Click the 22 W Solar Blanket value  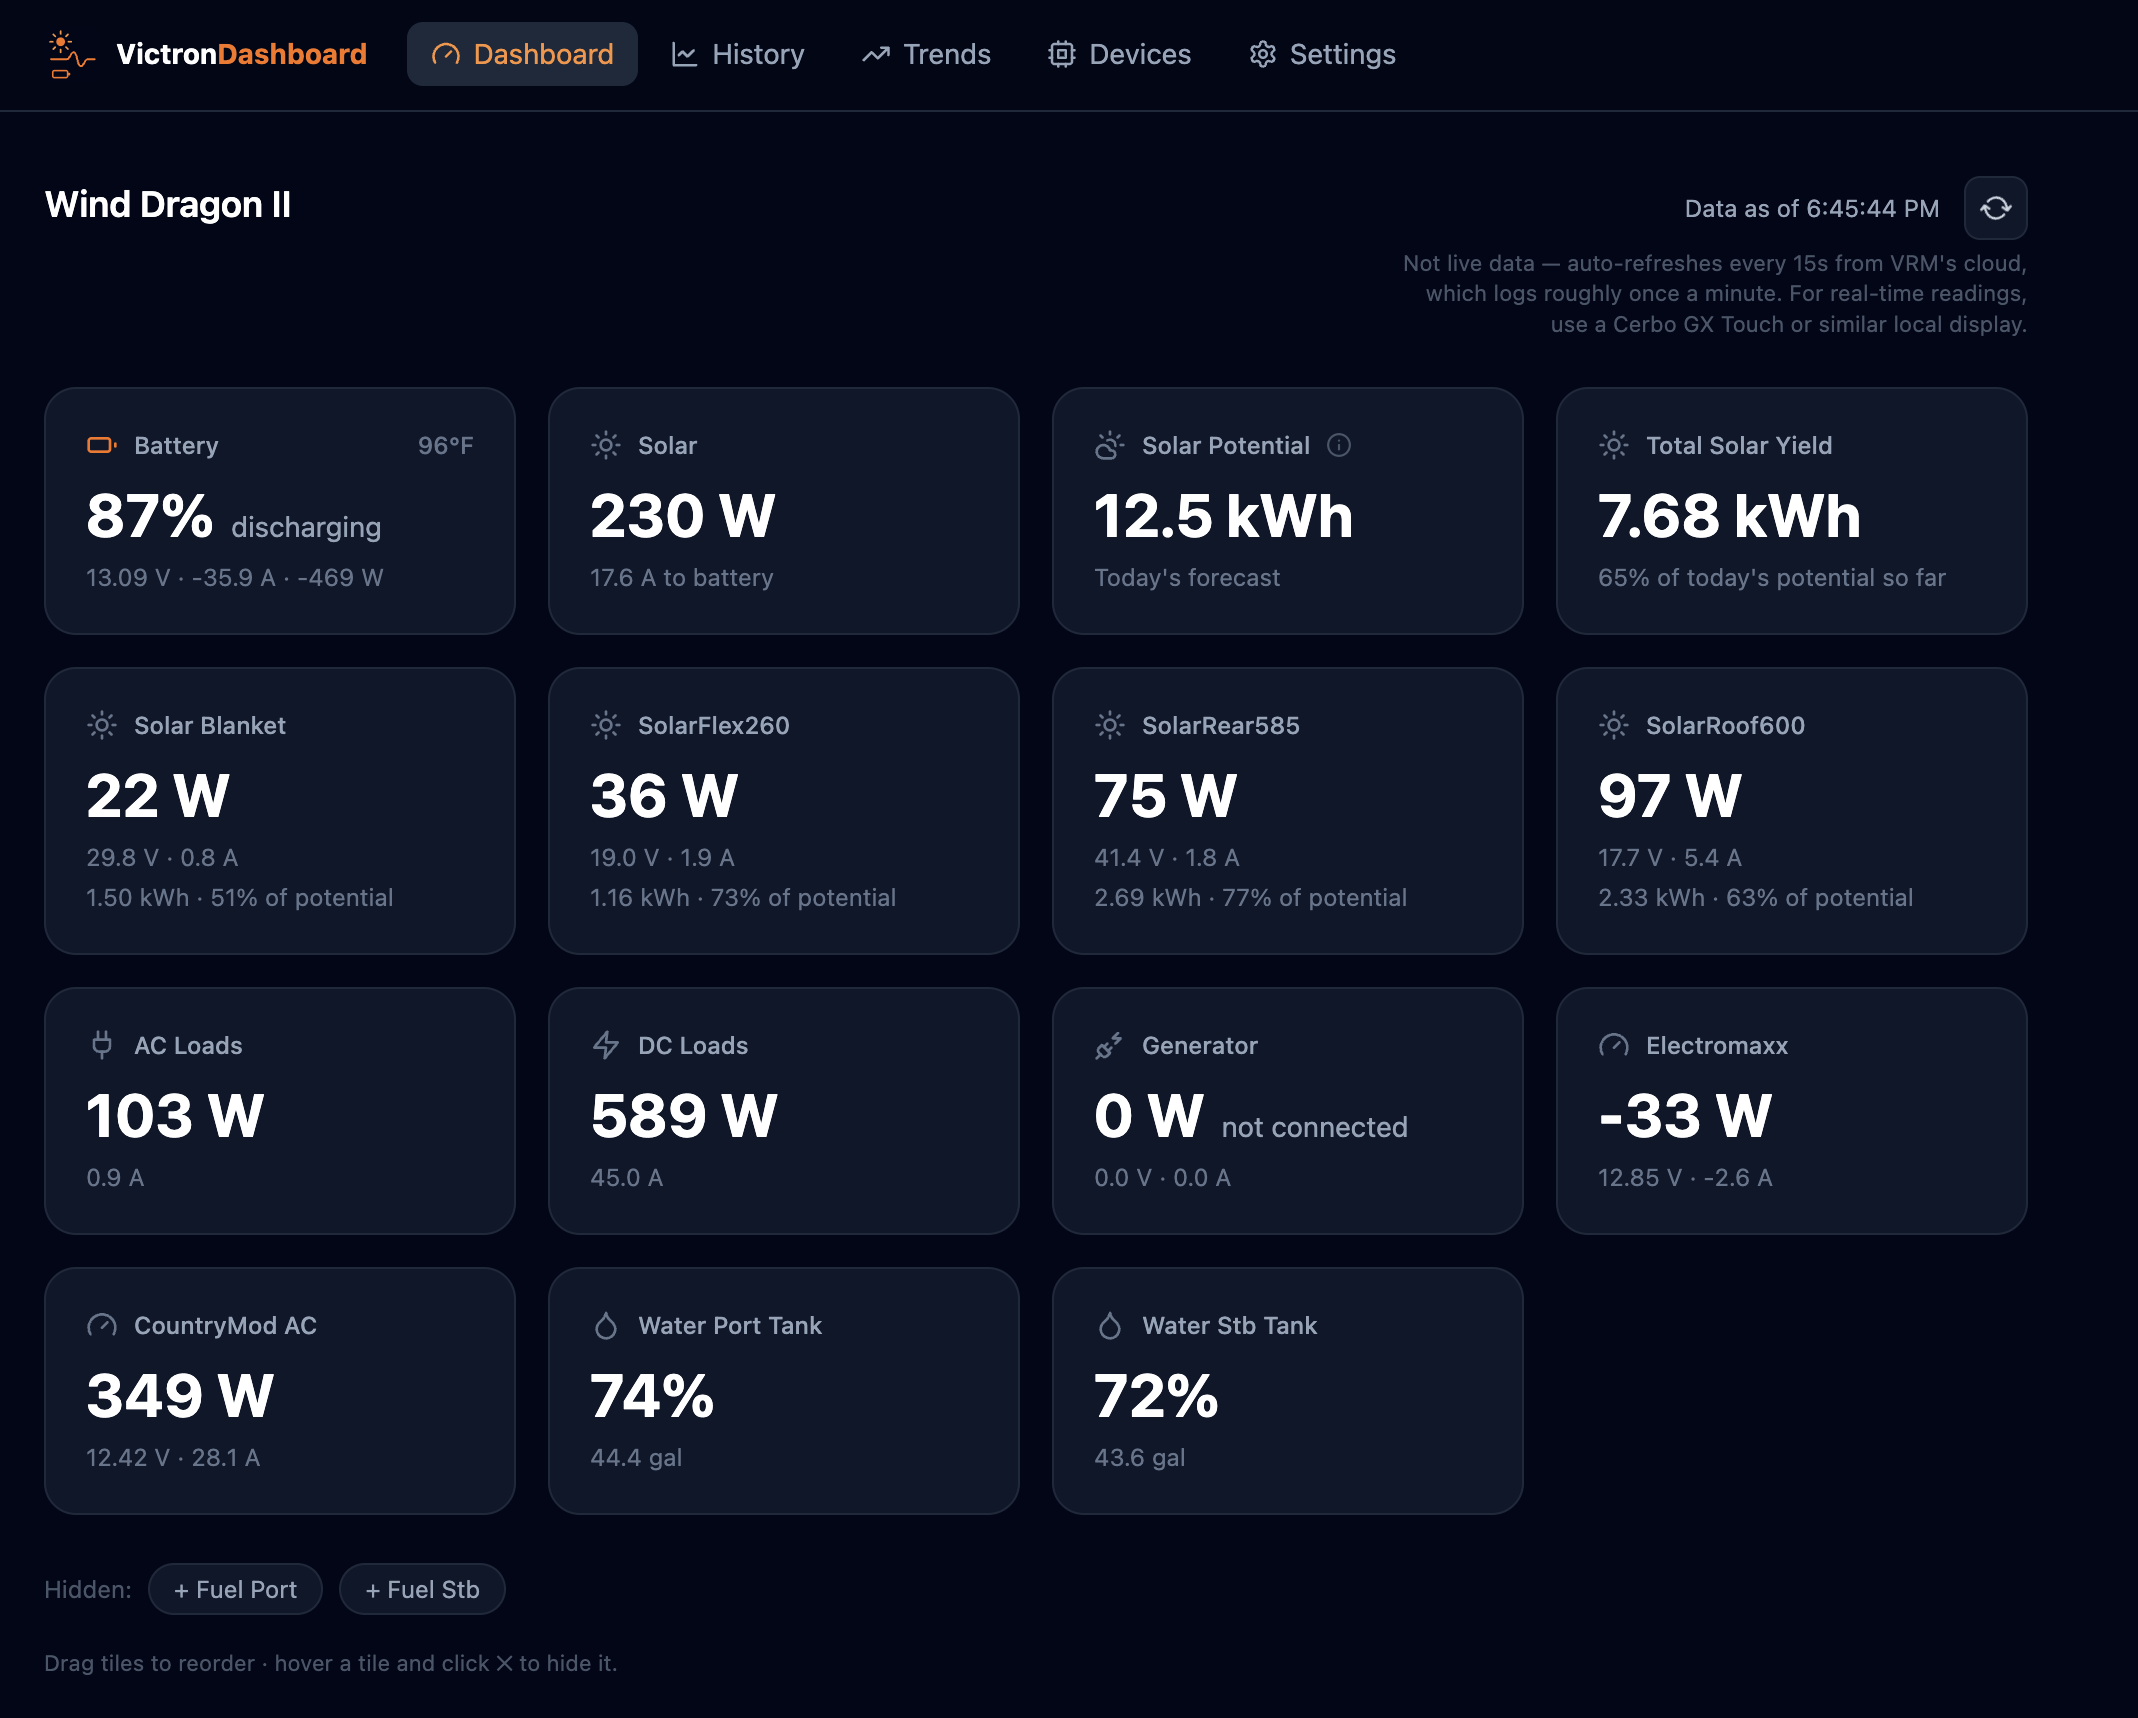[158, 796]
